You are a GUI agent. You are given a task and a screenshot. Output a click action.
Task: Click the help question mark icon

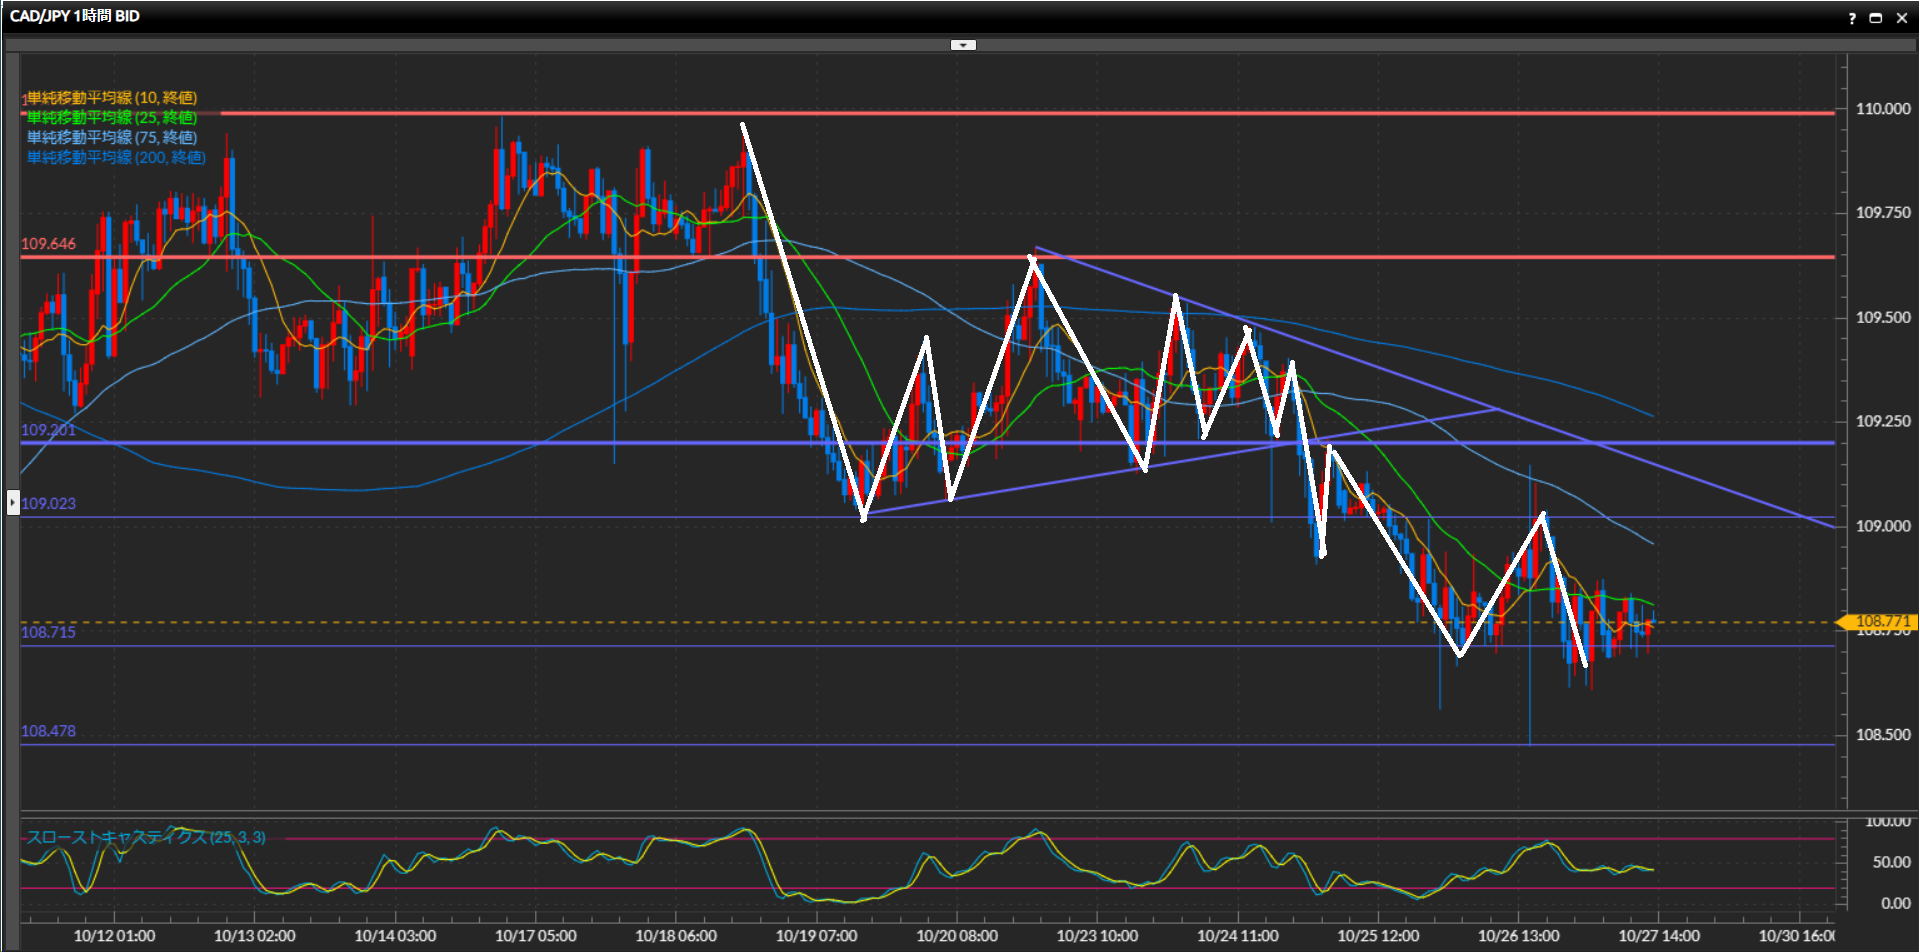[x=1852, y=18]
